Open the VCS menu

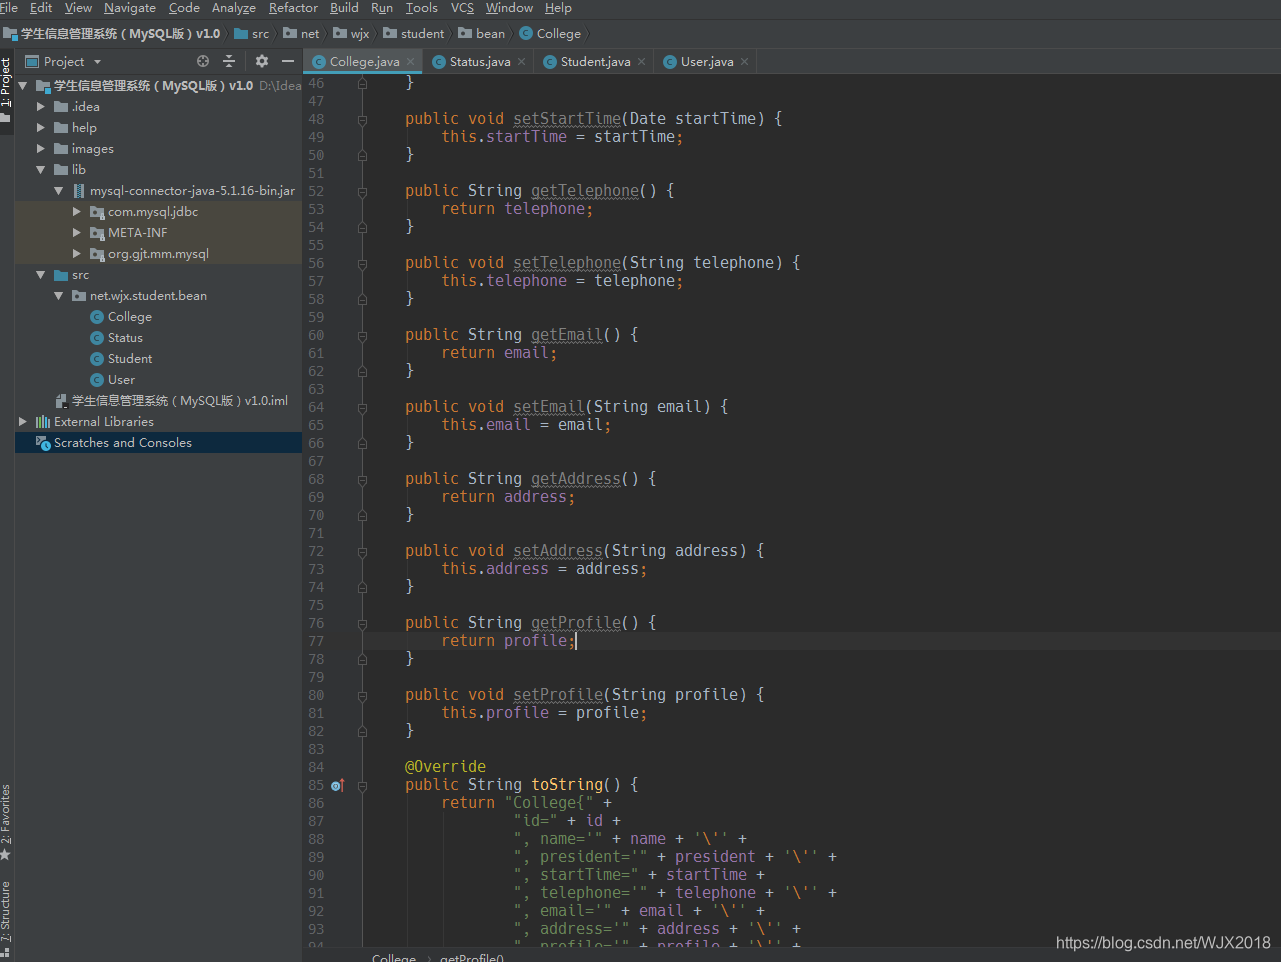click(x=462, y=8)
